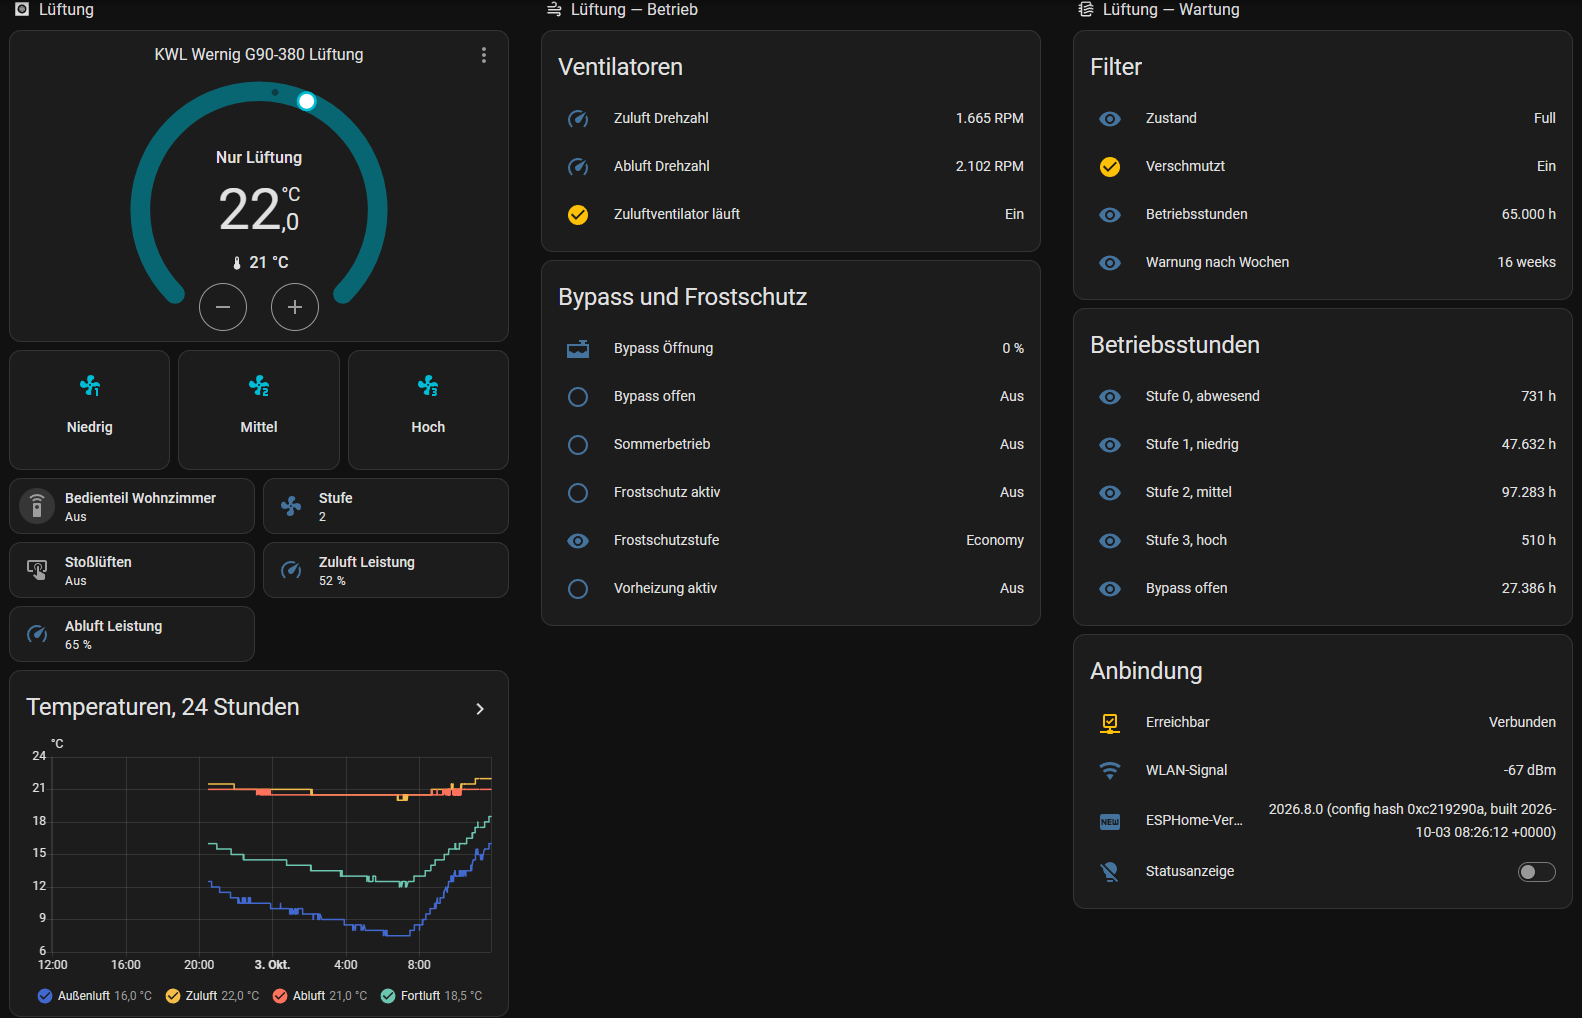Open the Zuluft Leistung gauge tile

pos(386,570)
